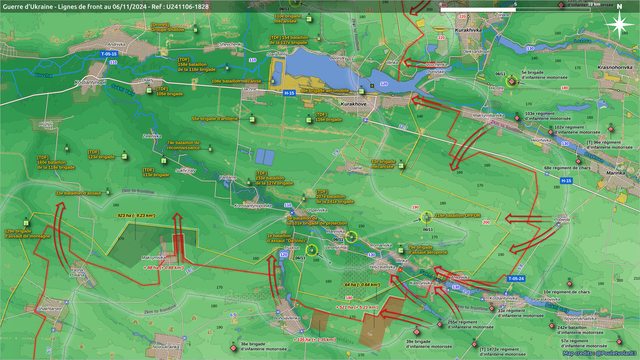Select the 5e brigade d'infanterie motorisée circled marker
The width and height of the screenshot is (640, 360).
511,82
